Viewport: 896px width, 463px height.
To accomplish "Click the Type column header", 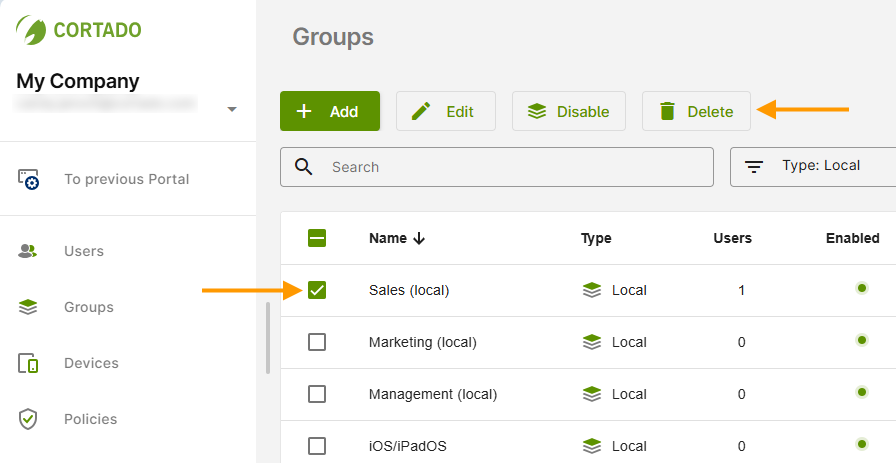I will coord(596,238).
